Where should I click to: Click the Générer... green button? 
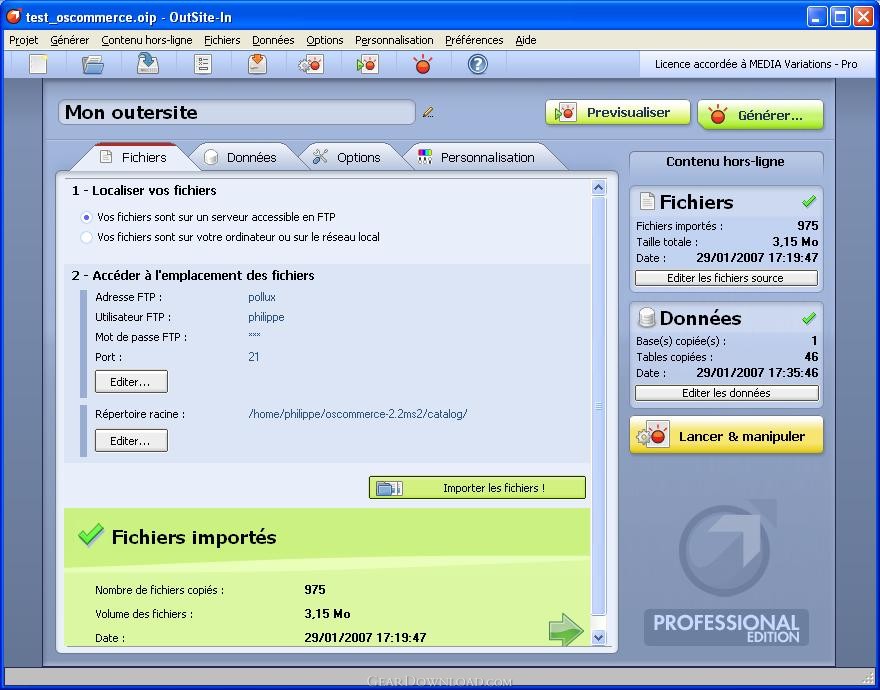(760, 115)
